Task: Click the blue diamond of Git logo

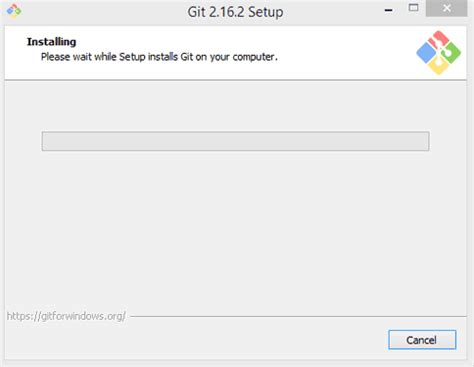Action: [426, 53]
